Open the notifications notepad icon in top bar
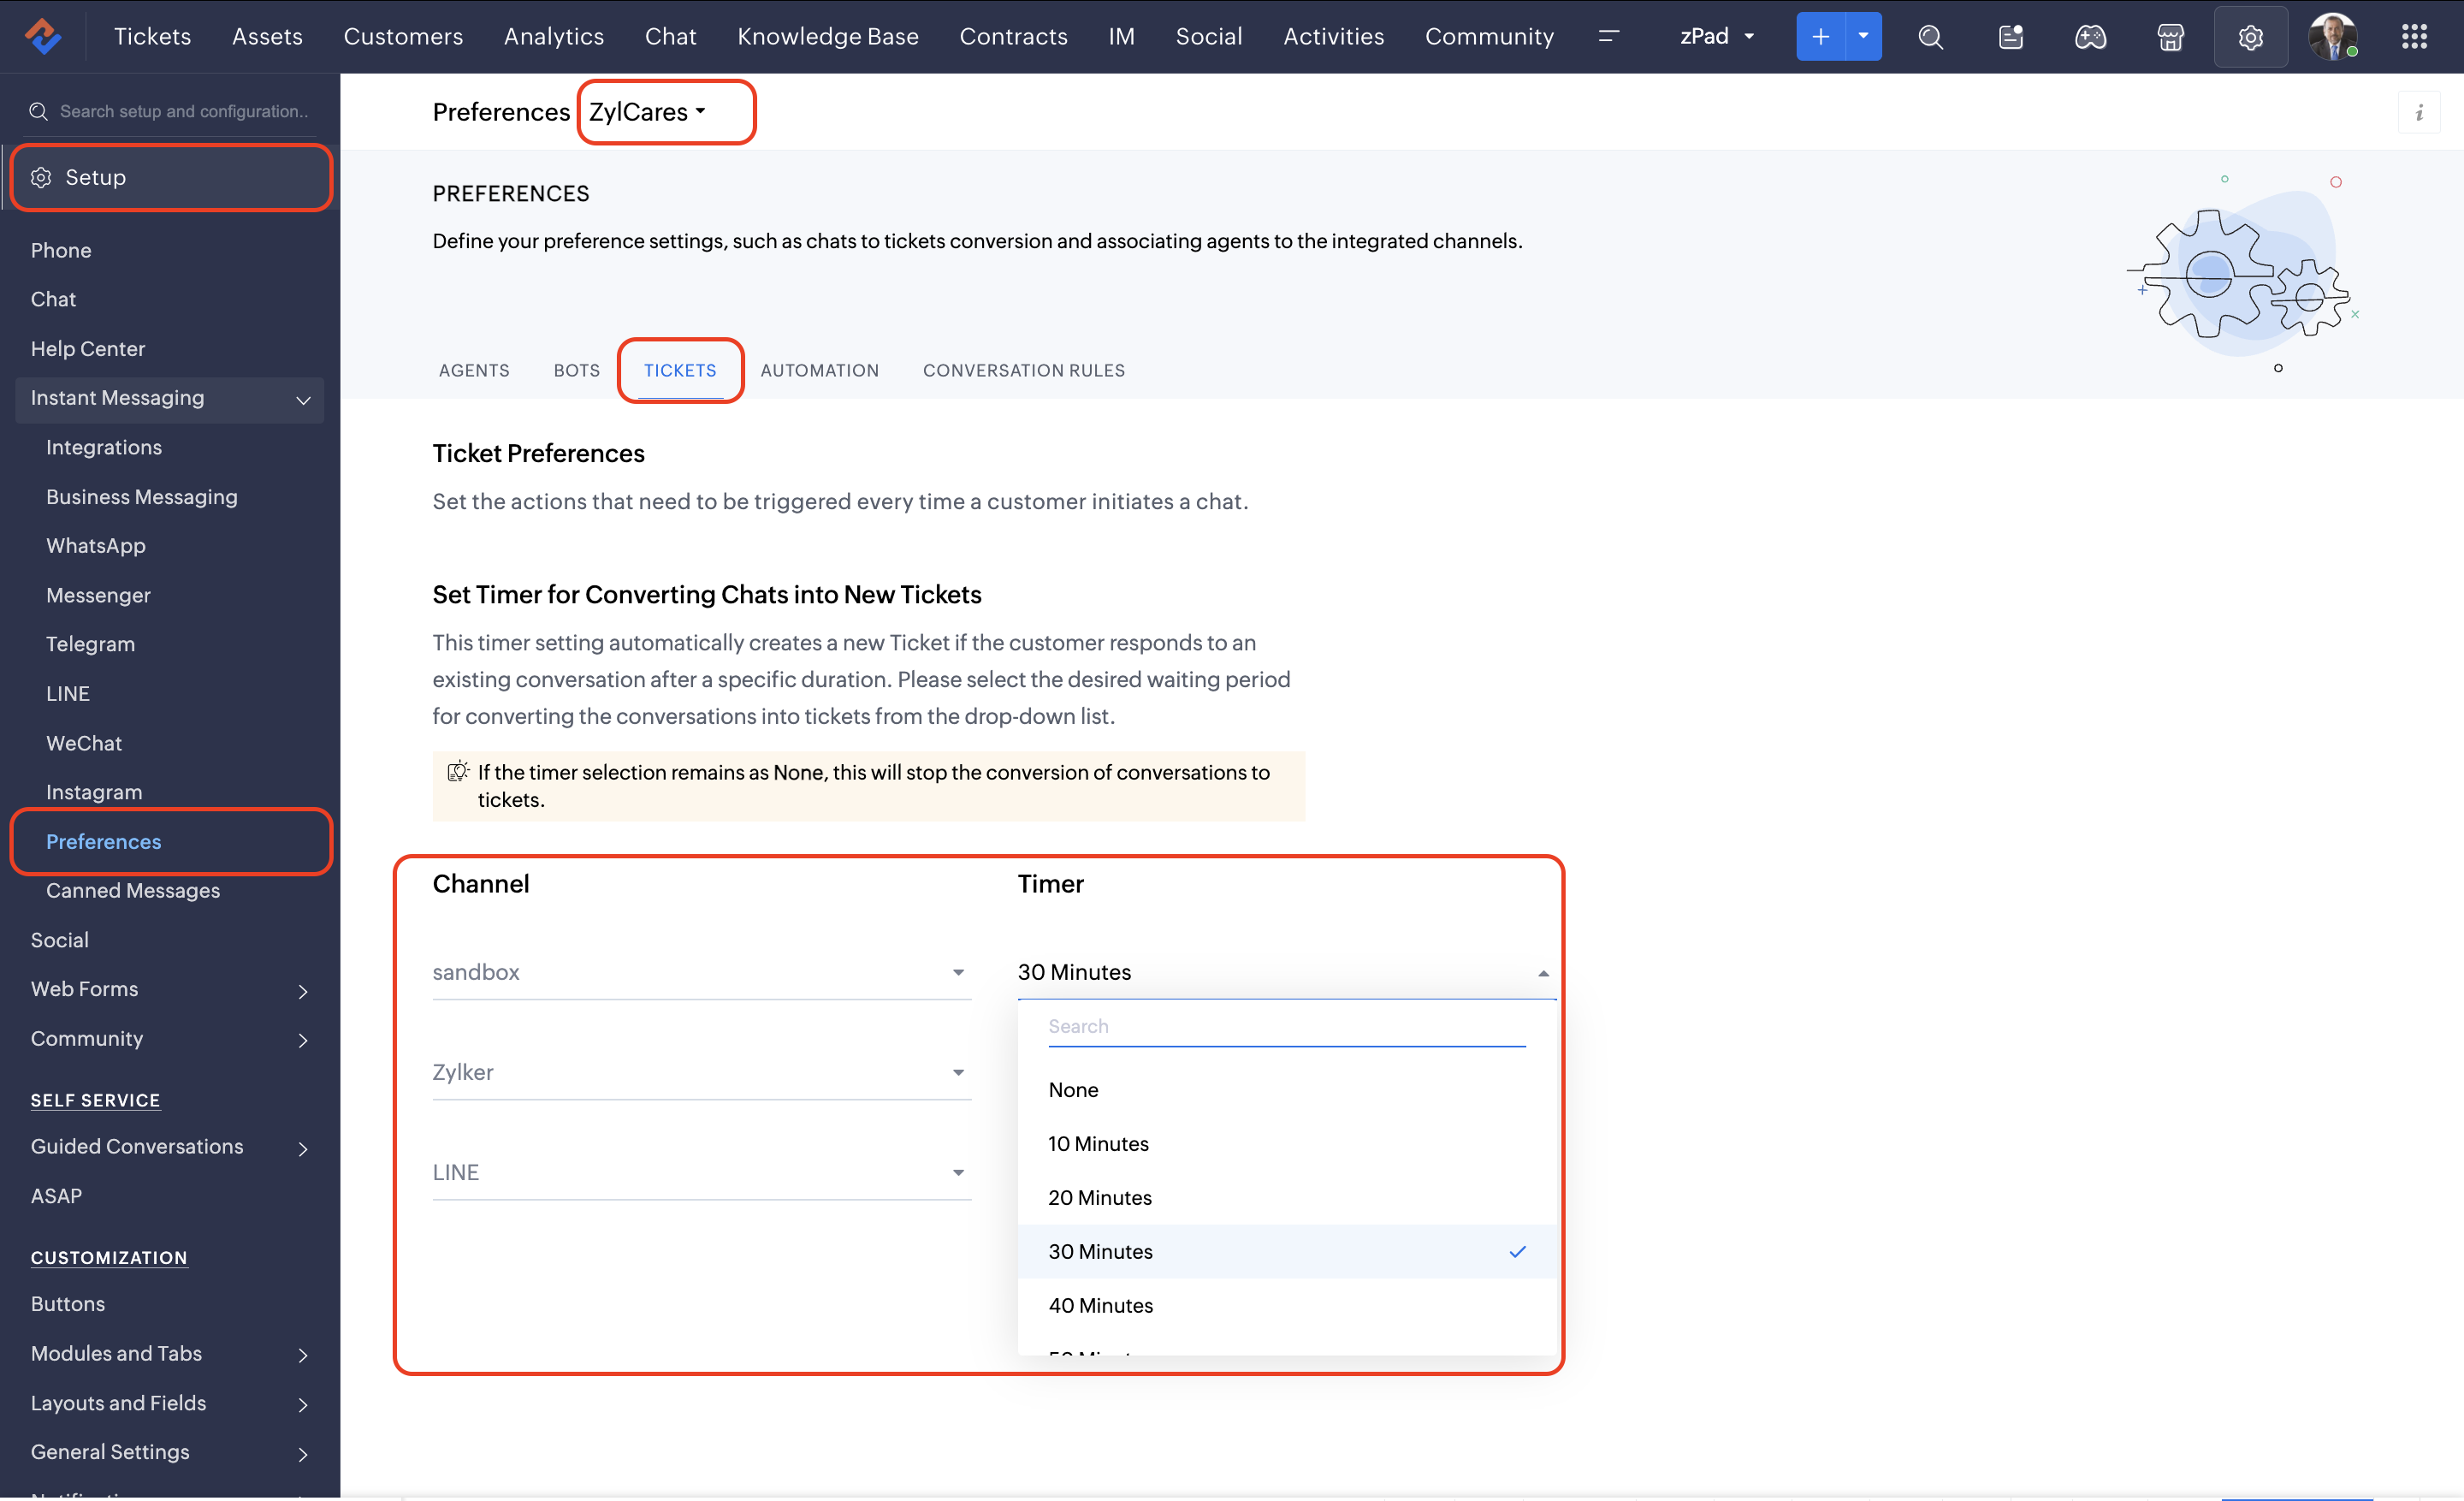 [2010, 37]
